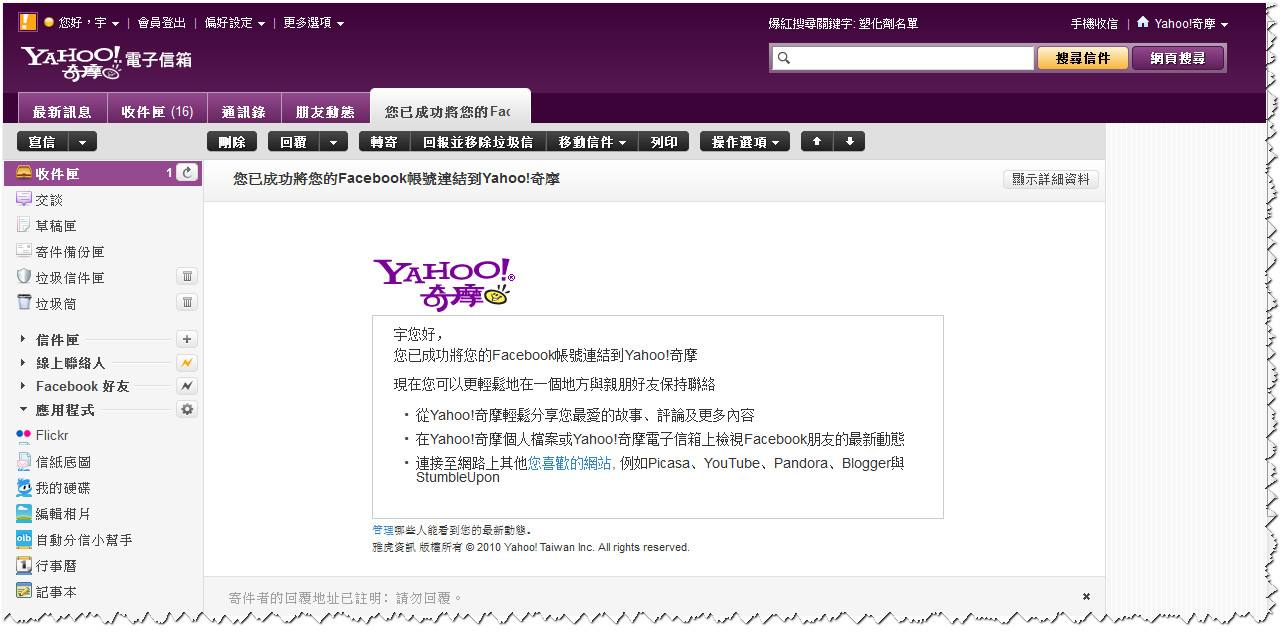Open the 偏好設定 preferences dropdown
The image size is (1287, 633).
(235, 23)
